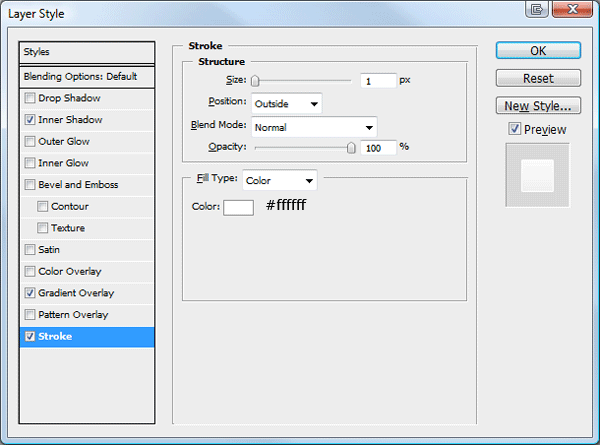Open the Fill Type dropdown
Viewport: 600px width, 445px height.
[x=280, y=180]
